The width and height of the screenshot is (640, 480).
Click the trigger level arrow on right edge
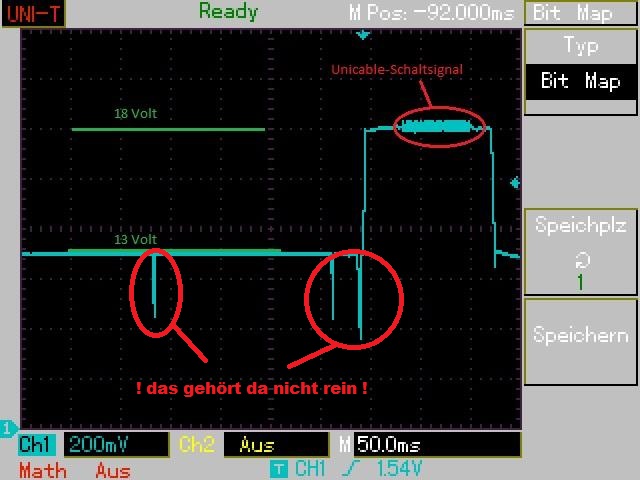[515, 183]
